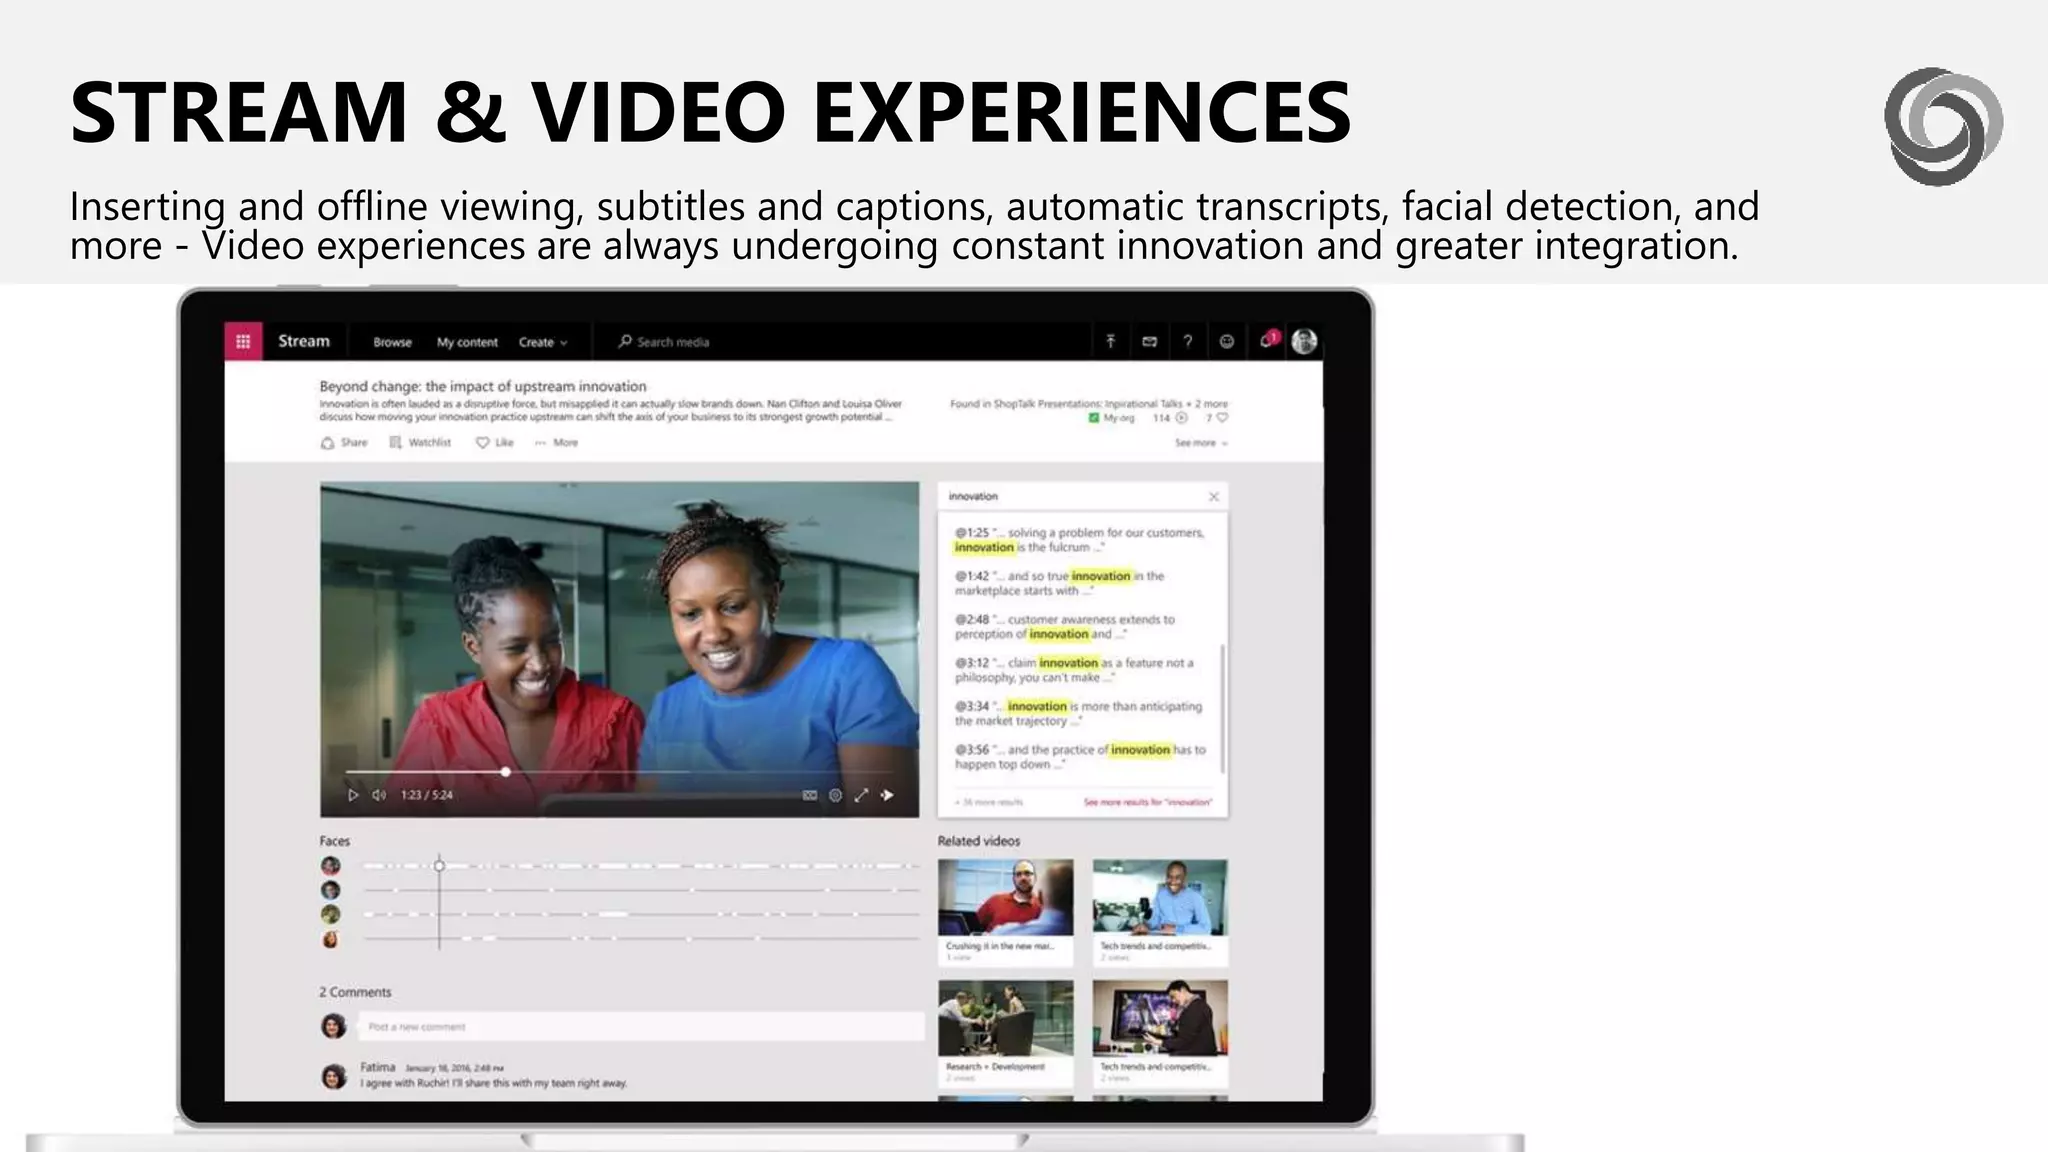The width and height of the screenshot is (2048, 1152).
Task: Click the Related videos heading
Action: point(979,841)
